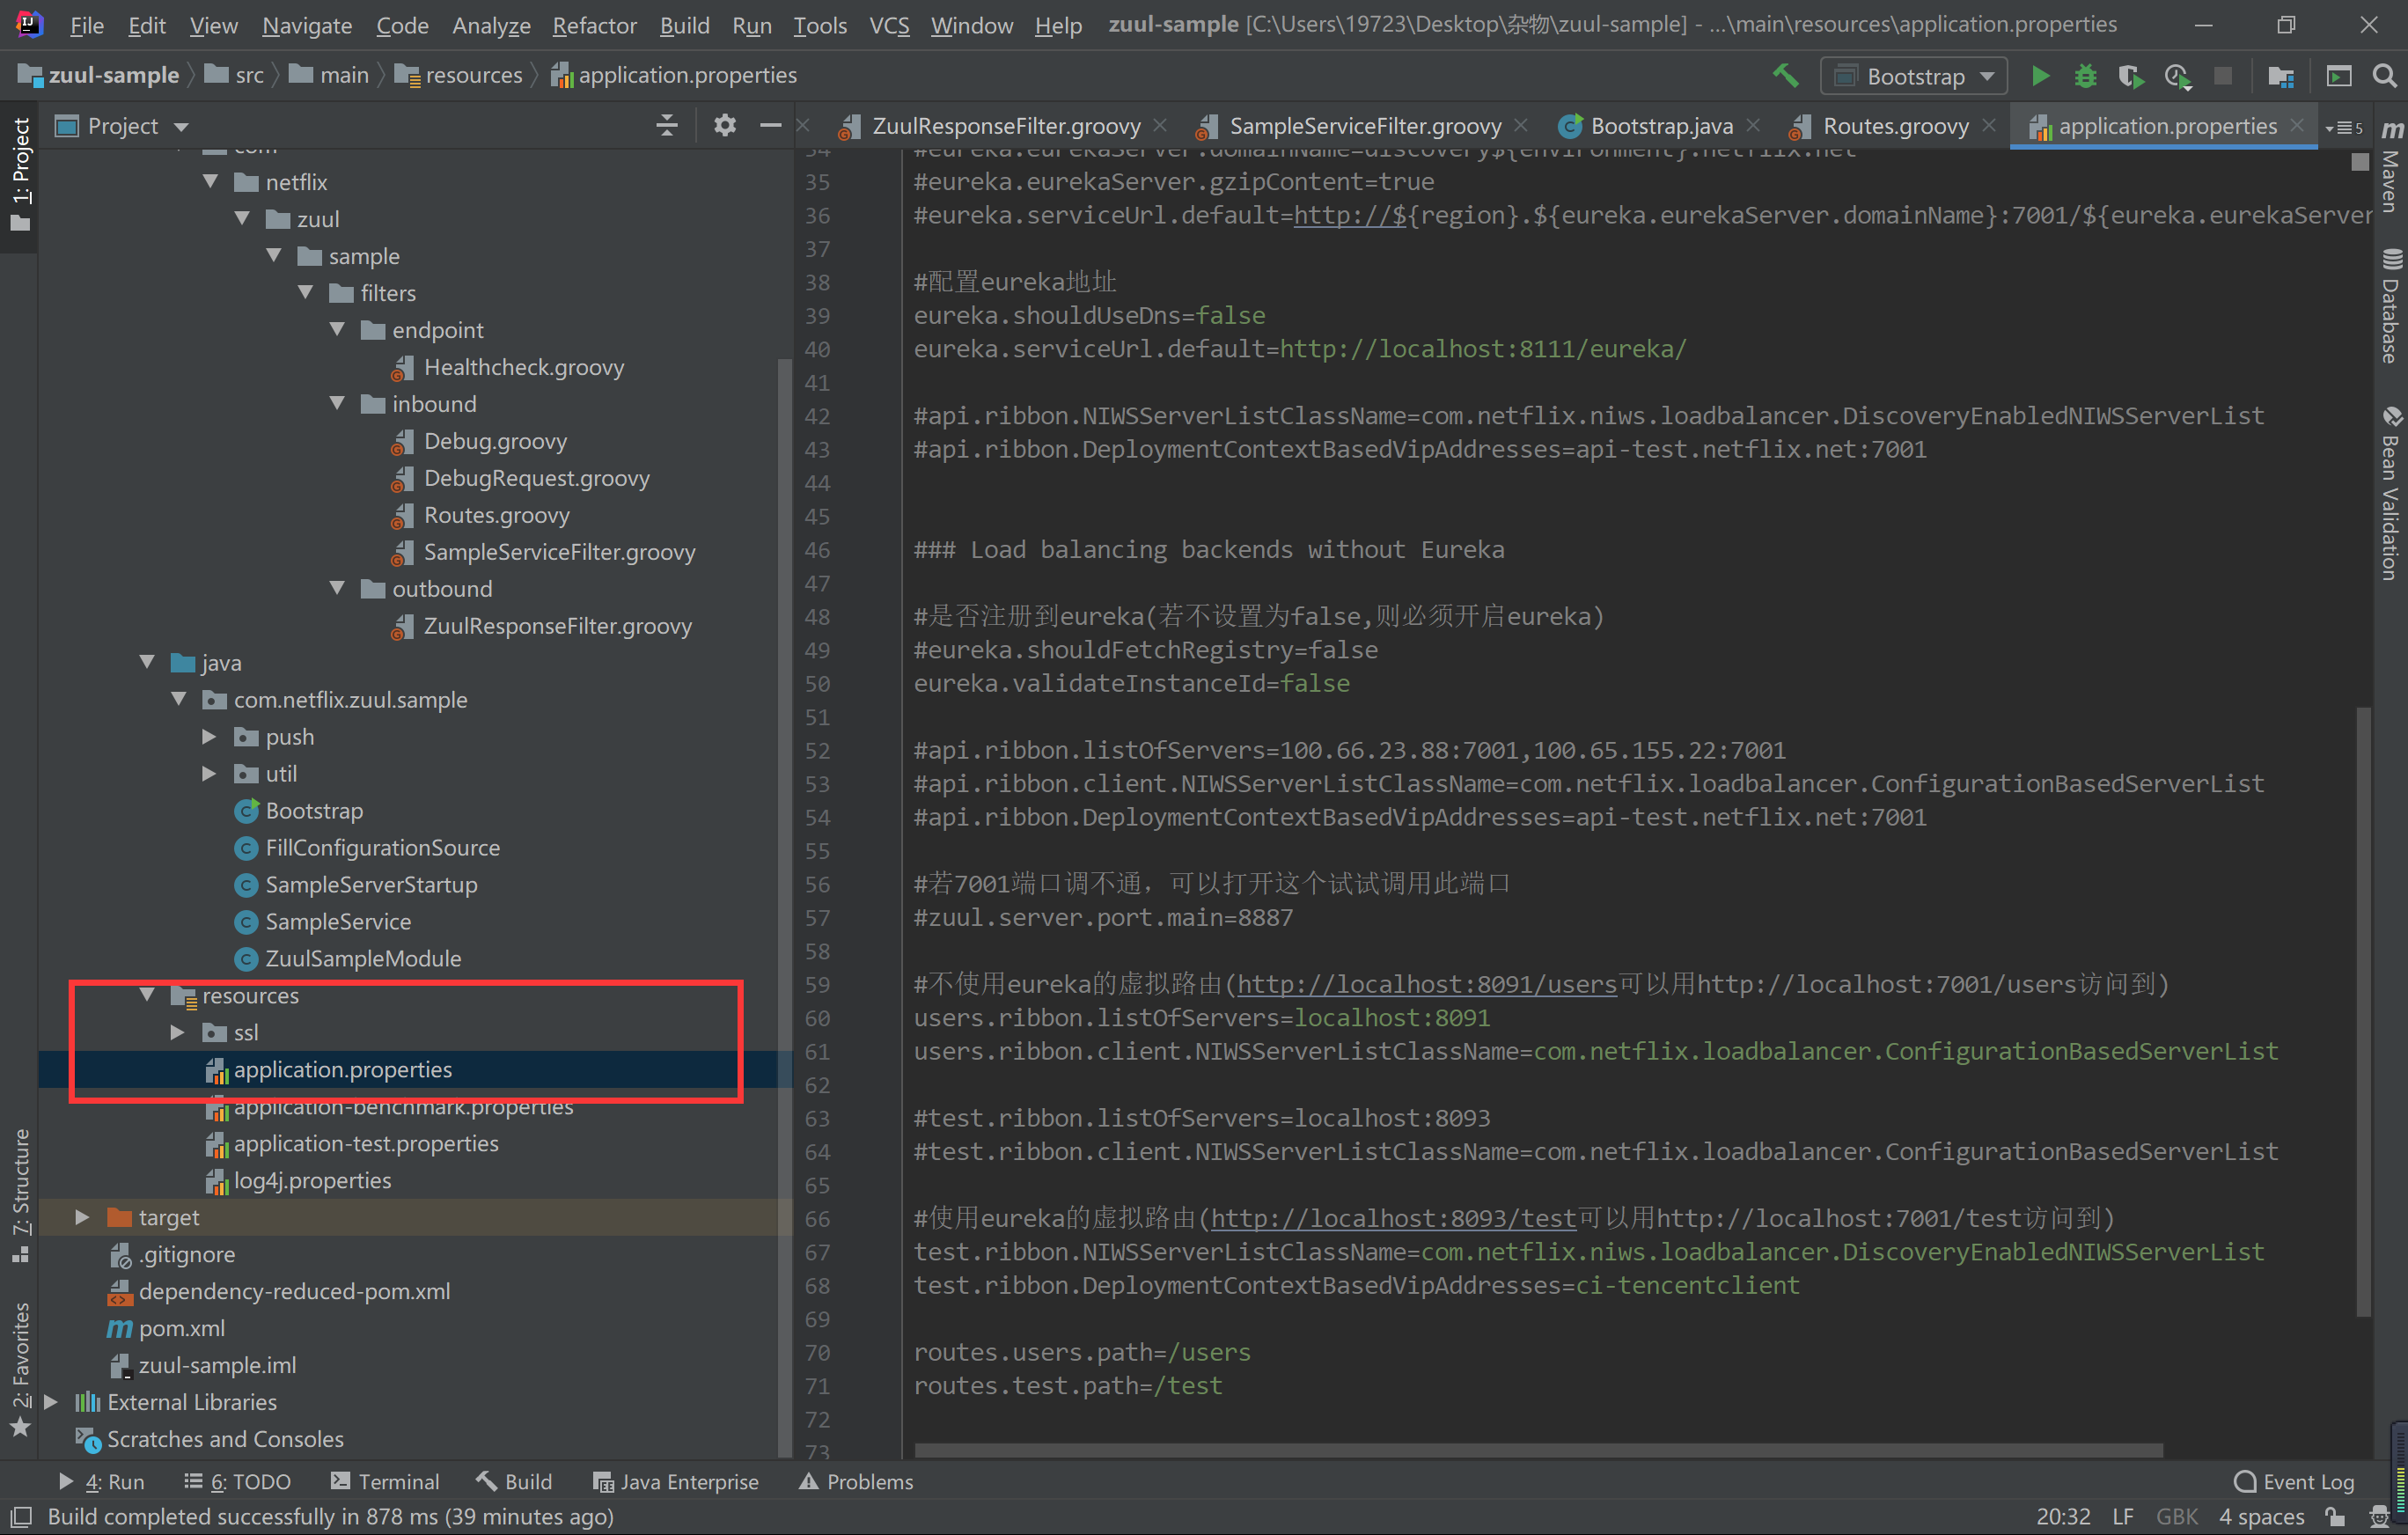The image size is (2408, 1535).
Task: Click the 4 spaces indent setting
Action: [2261, 1516]
